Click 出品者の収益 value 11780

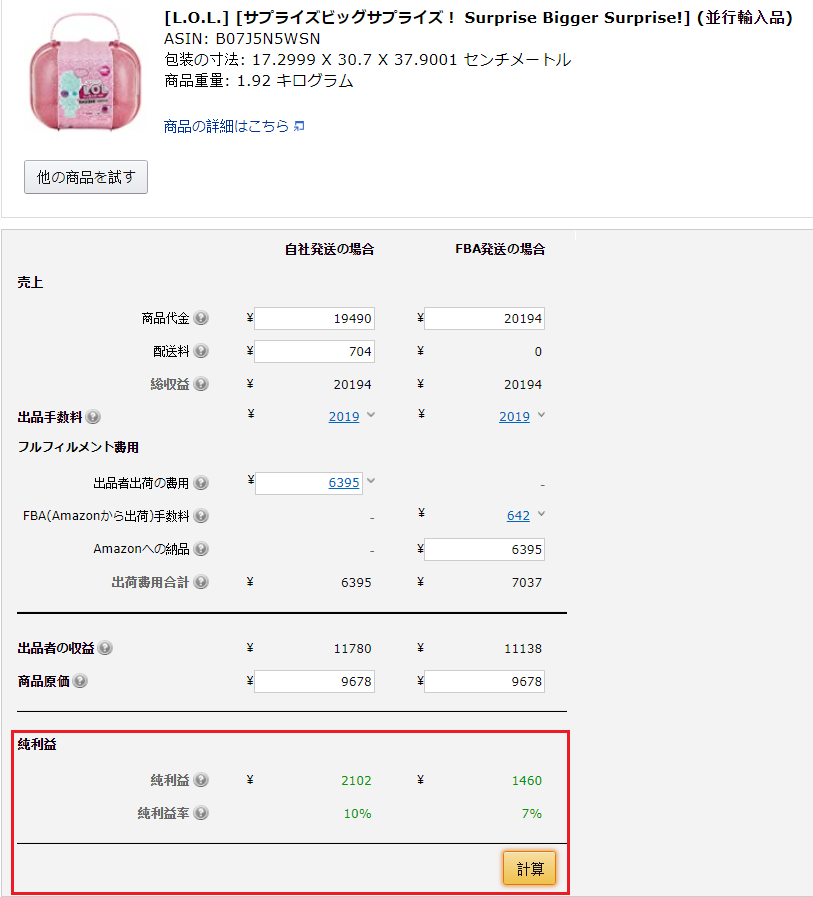(352, 649)
